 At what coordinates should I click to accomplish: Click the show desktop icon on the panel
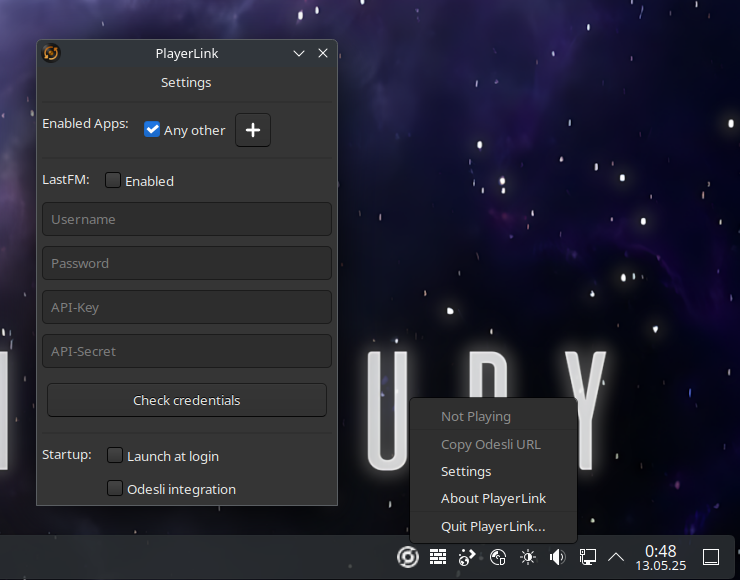pos(711,557)
